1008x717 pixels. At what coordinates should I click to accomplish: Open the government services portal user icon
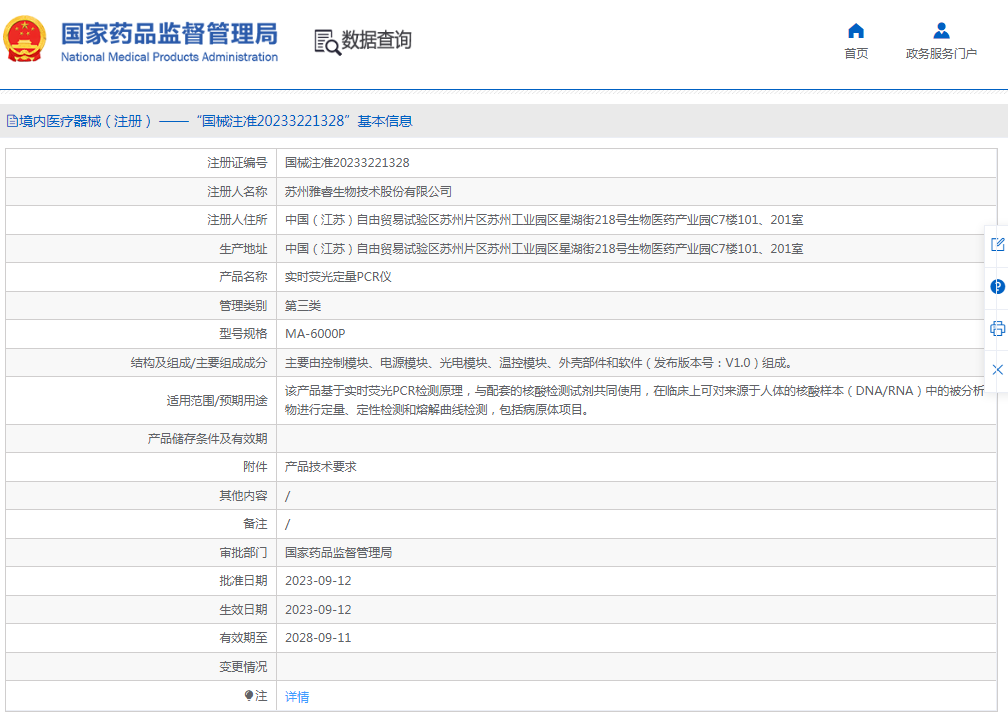coord(941,30)
